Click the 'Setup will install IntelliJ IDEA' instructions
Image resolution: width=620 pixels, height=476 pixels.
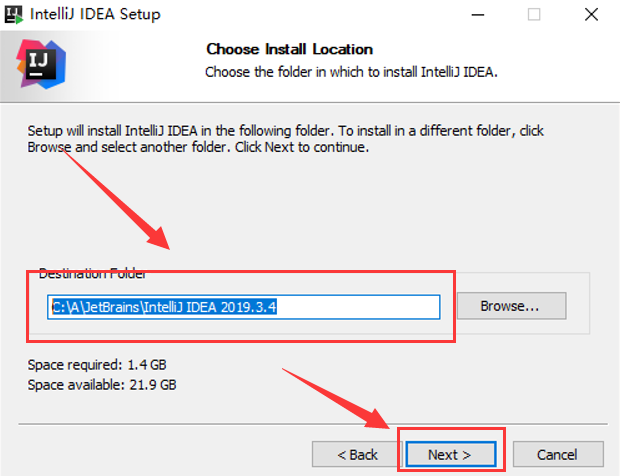pos(285,139)
